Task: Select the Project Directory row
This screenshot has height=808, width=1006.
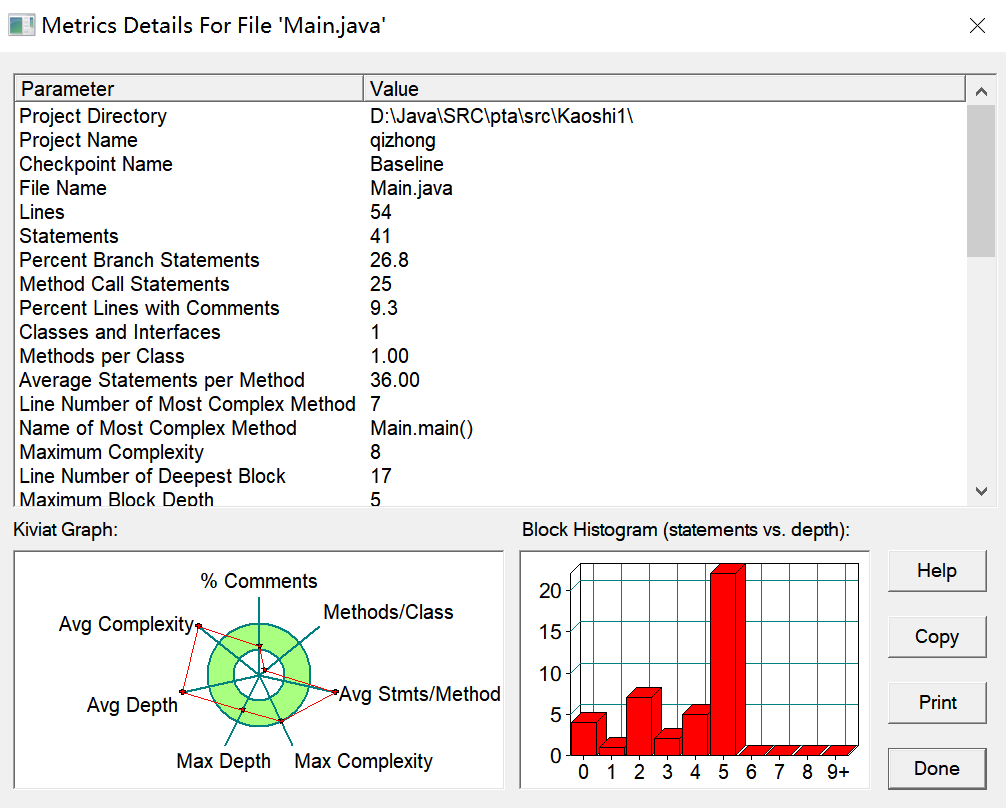Action: pos(490,116)
